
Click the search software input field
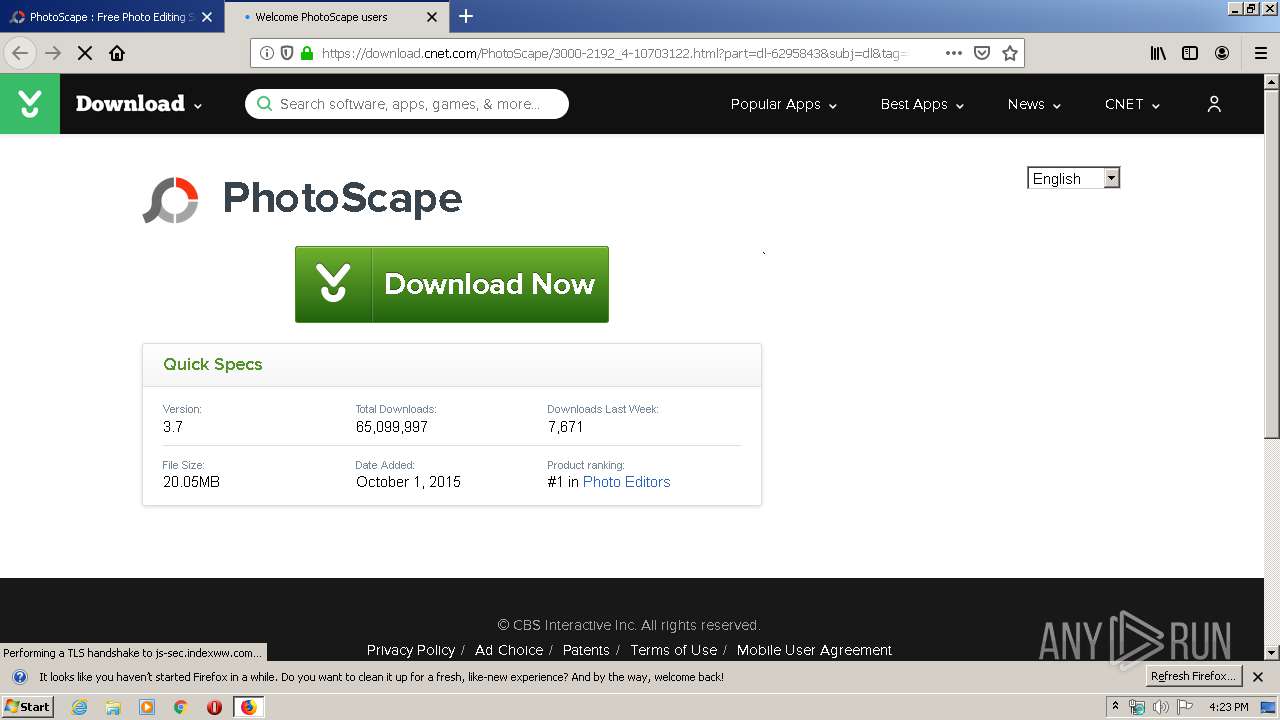(x=407, y=104)
